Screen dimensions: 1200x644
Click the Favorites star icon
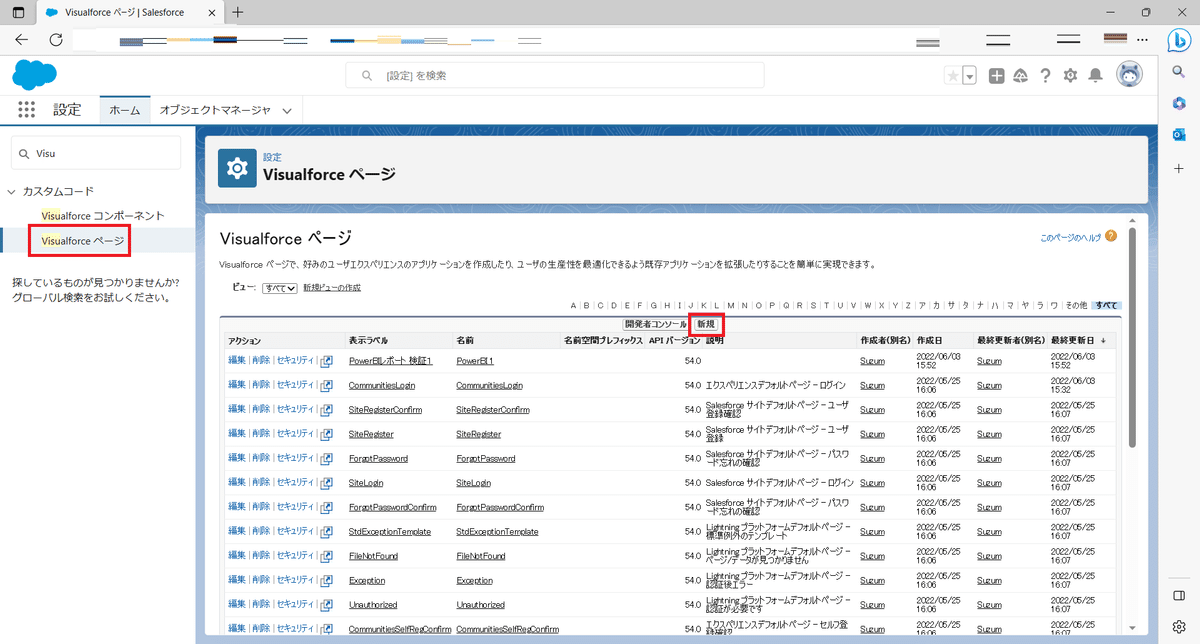[952, 76]
